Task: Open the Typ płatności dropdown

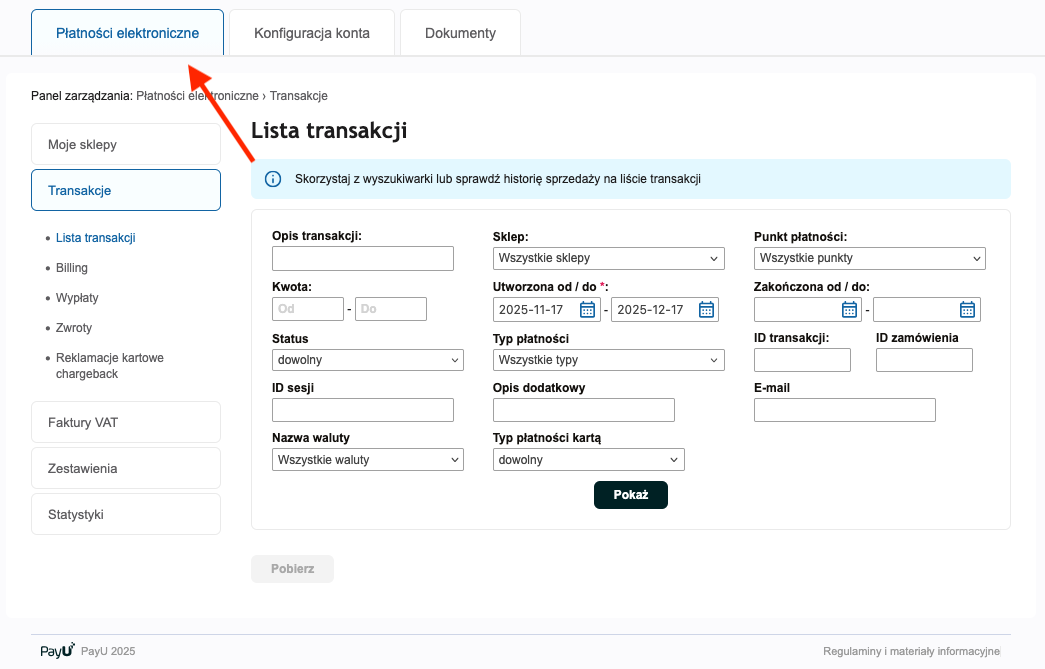Action: point(608,360)
